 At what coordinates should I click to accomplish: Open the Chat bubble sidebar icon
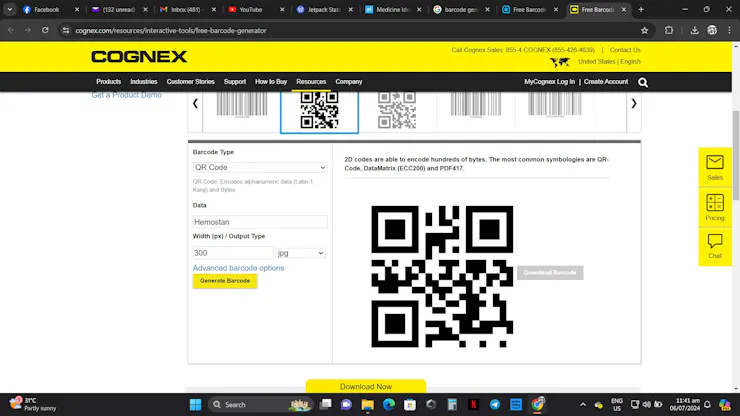(715, 246)
